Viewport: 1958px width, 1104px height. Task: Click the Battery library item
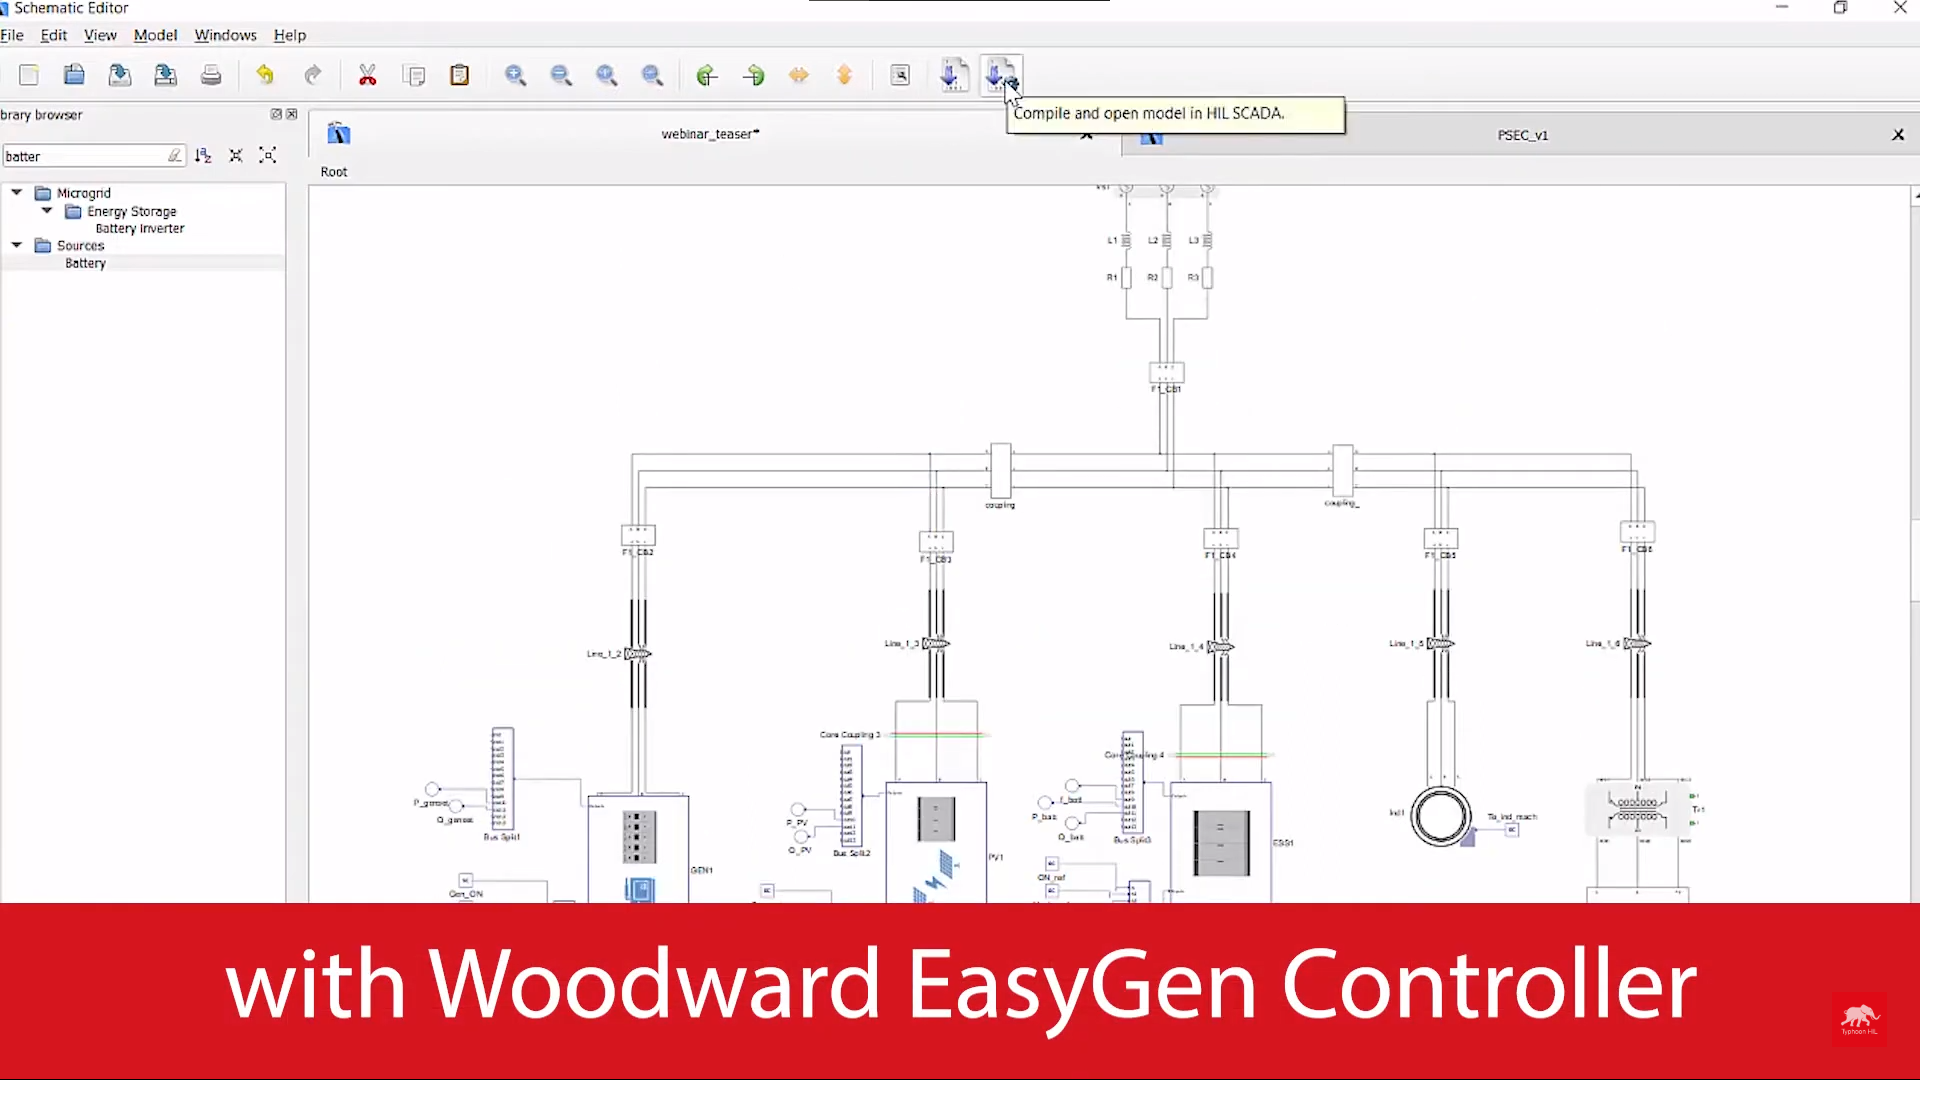pos(85,262)
